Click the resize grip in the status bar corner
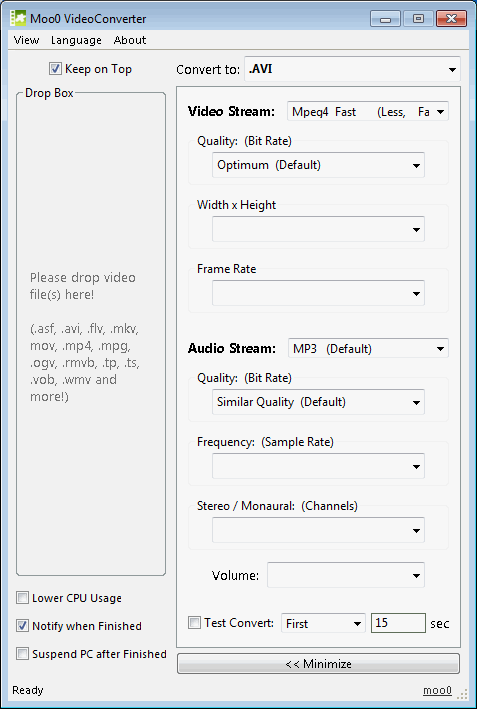477x709 pixels. 463,694
